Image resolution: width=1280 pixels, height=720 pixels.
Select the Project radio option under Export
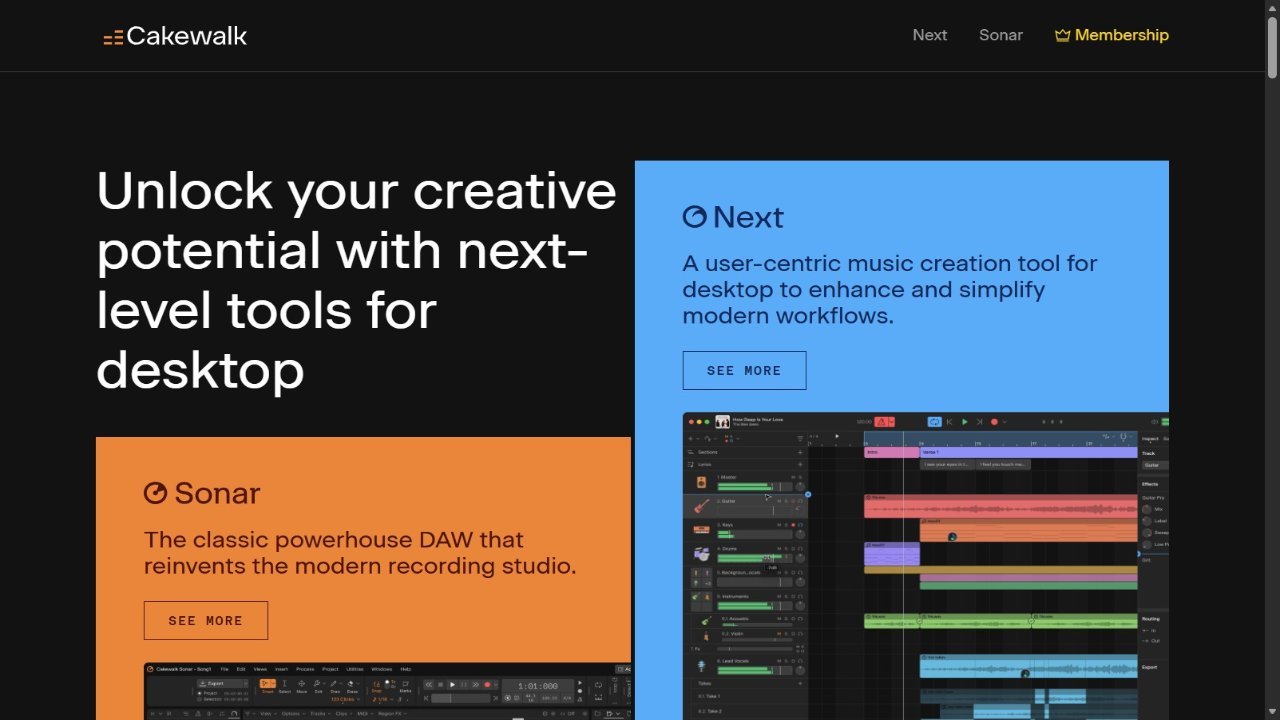click(200, 693)
